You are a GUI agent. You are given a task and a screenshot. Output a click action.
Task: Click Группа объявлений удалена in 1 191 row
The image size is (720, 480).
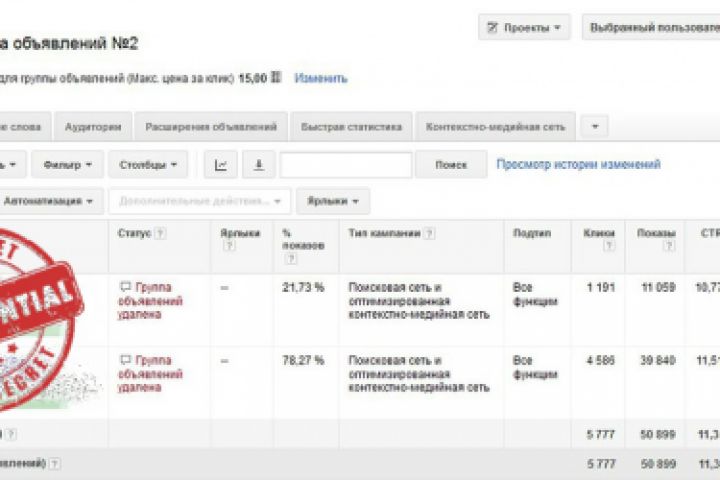[151, 301]
